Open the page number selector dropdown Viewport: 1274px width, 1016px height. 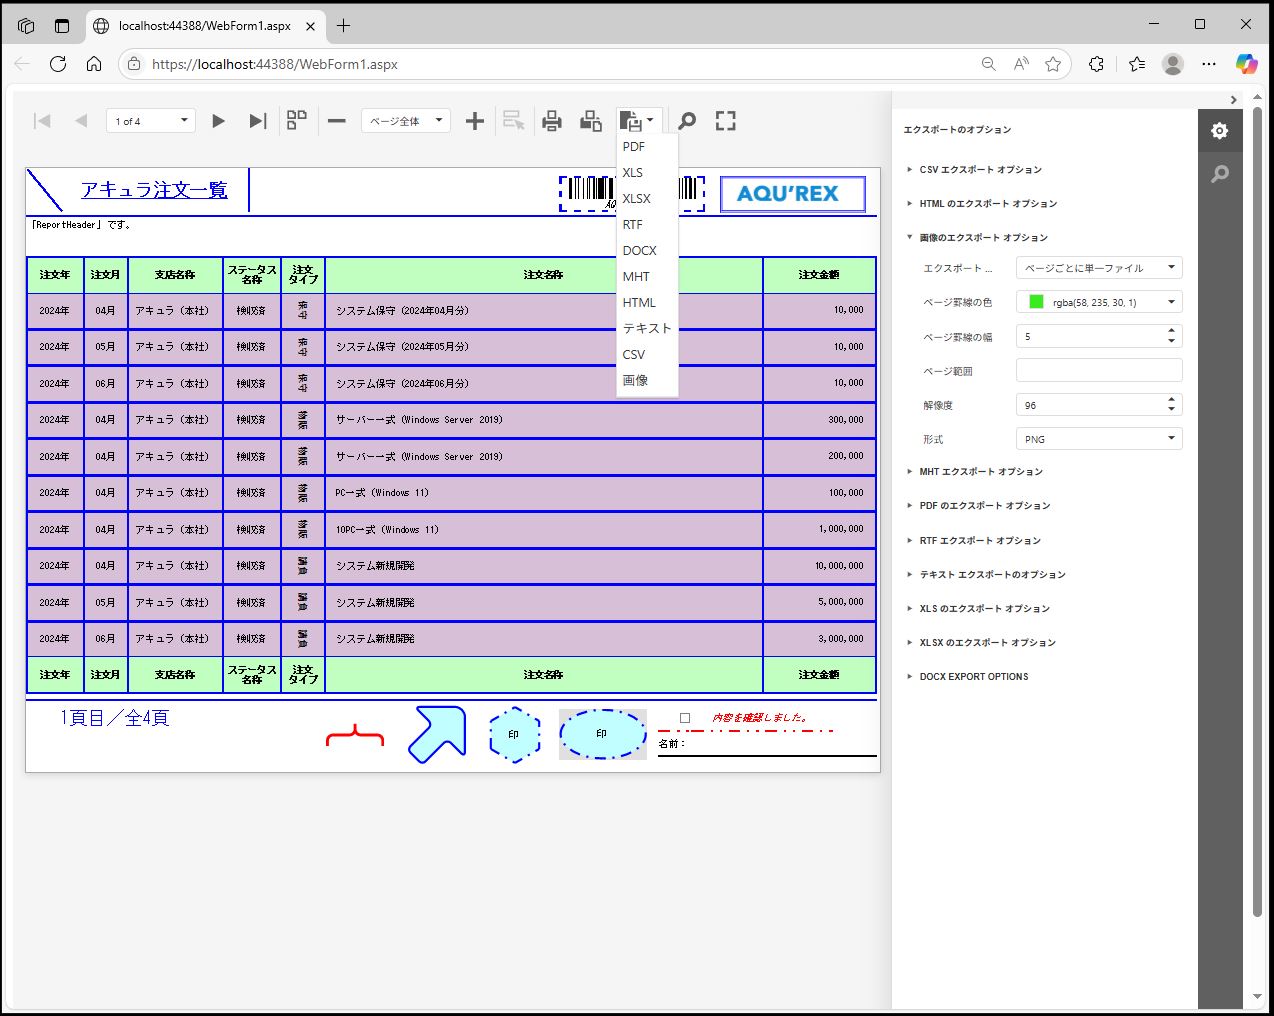click(151, 121)
